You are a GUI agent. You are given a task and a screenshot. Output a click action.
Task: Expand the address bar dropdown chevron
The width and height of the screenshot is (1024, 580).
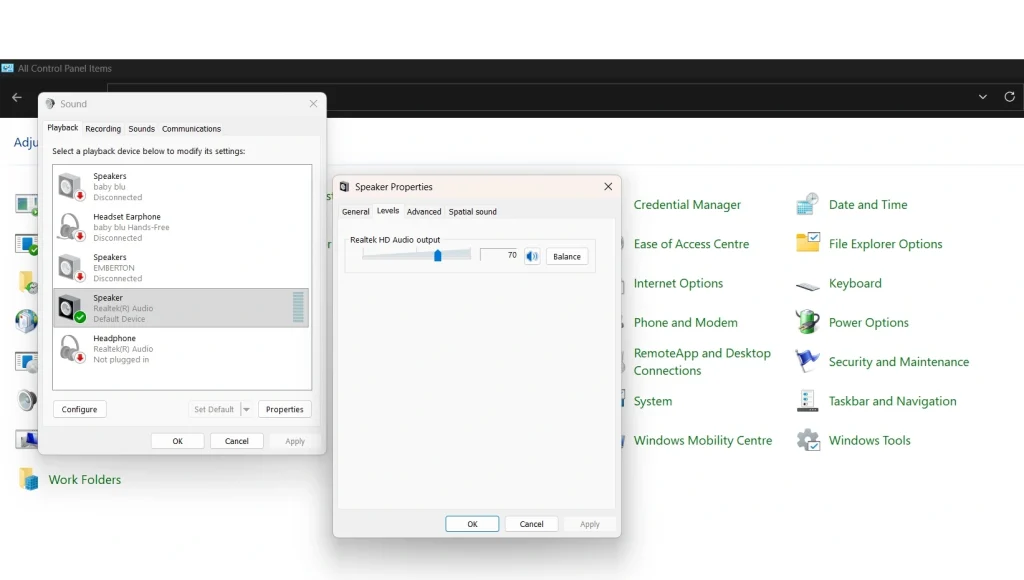click(x=982, y=97)
